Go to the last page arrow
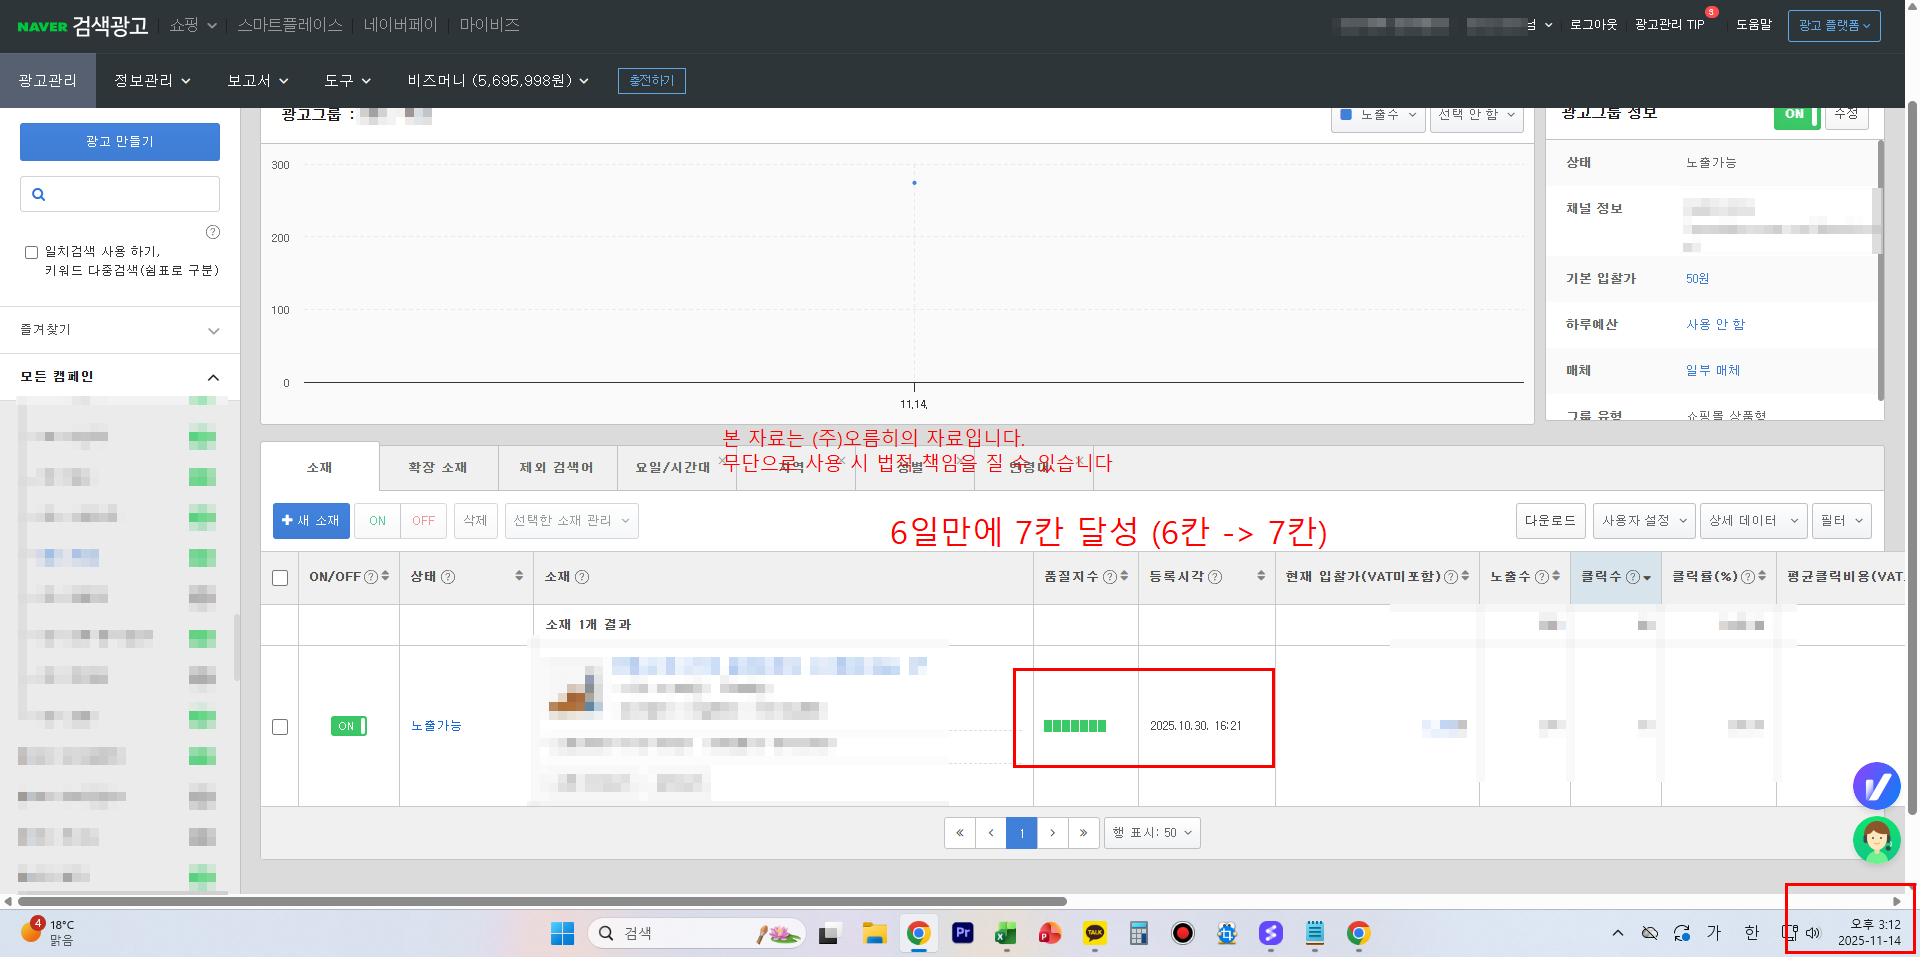This screenshot has height=957, width=1920. tap(1083, 833)
